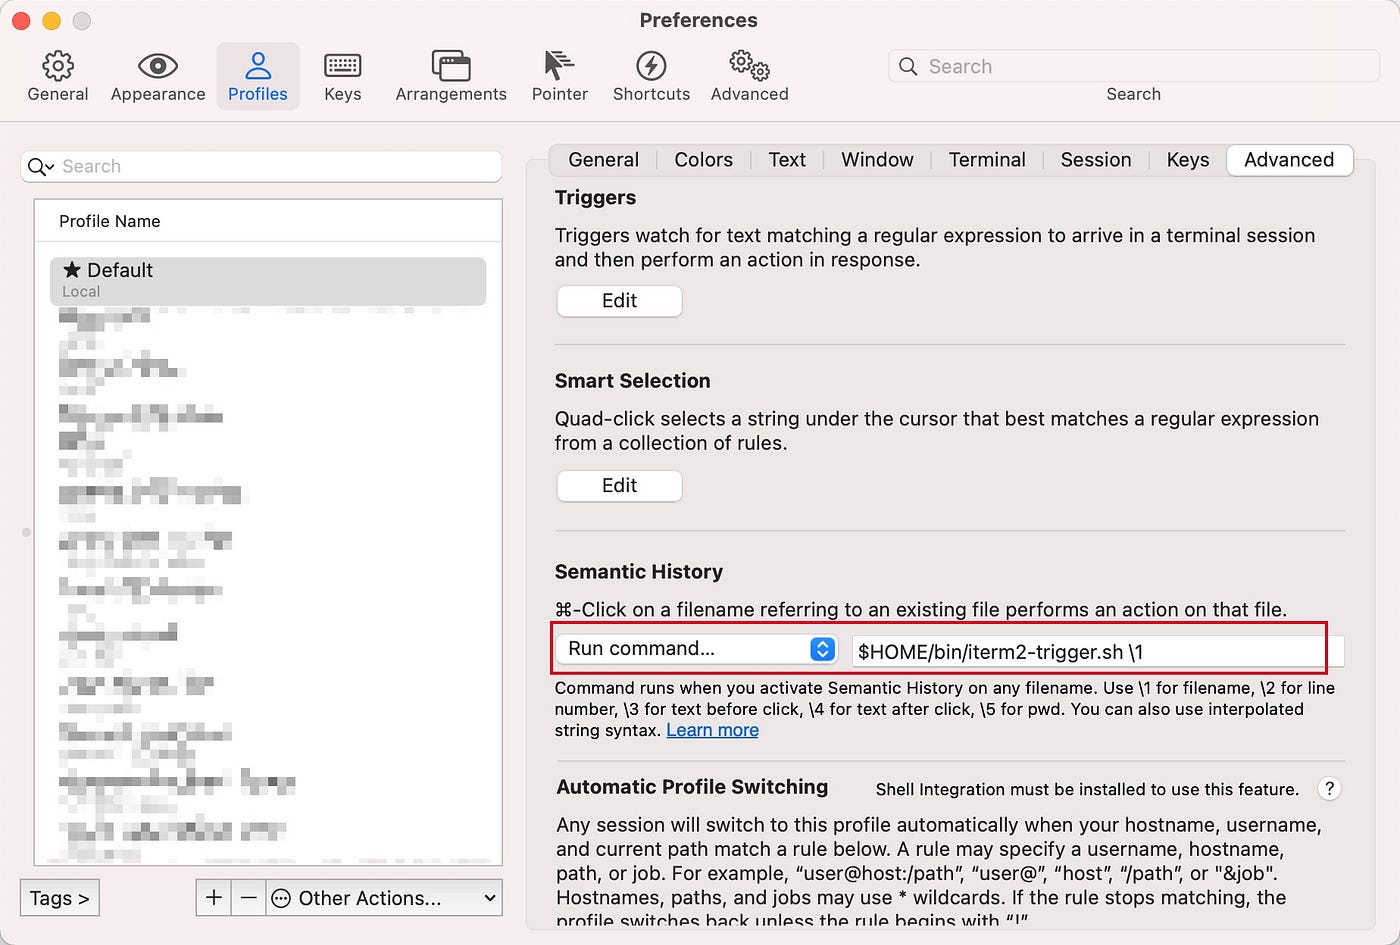1400x945 pixels.
Task: Open Pointer preferences cursor icon
Action: [x=559, y=66]
